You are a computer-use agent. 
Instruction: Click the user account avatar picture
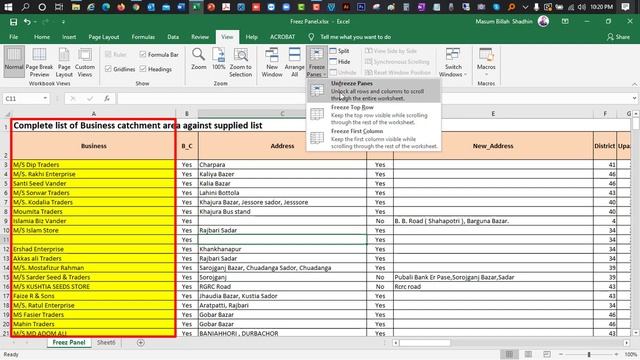coord(543,21)
